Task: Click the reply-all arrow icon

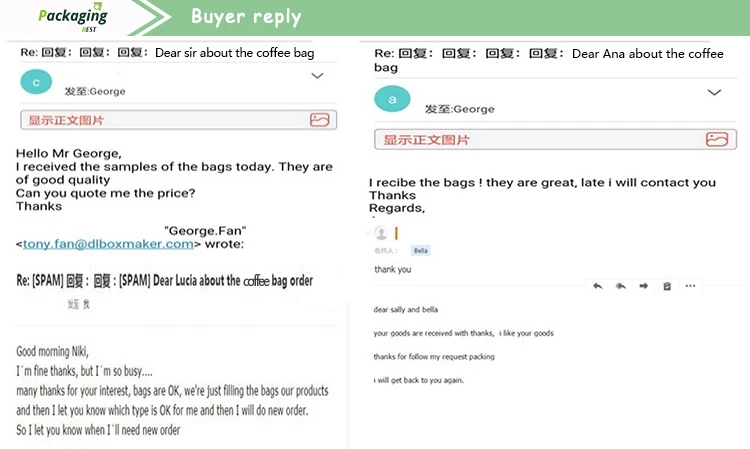Action: 620,286
